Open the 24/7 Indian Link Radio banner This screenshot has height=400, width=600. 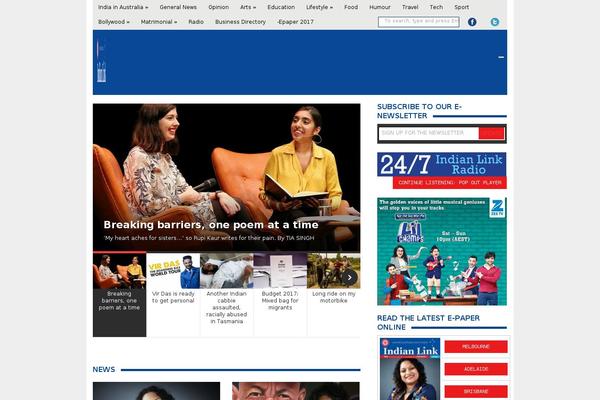tap(442, 165)
